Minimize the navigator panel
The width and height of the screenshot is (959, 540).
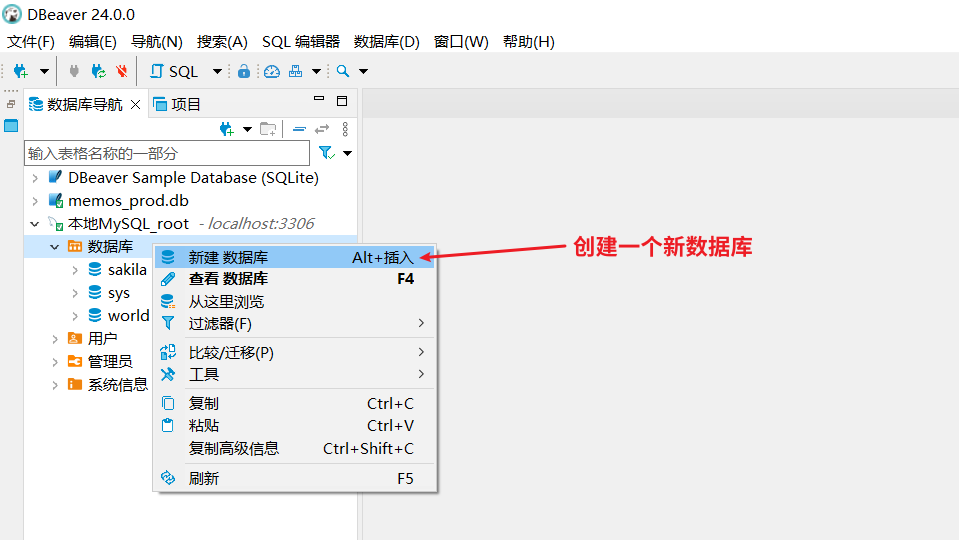[x=319, y=98]
